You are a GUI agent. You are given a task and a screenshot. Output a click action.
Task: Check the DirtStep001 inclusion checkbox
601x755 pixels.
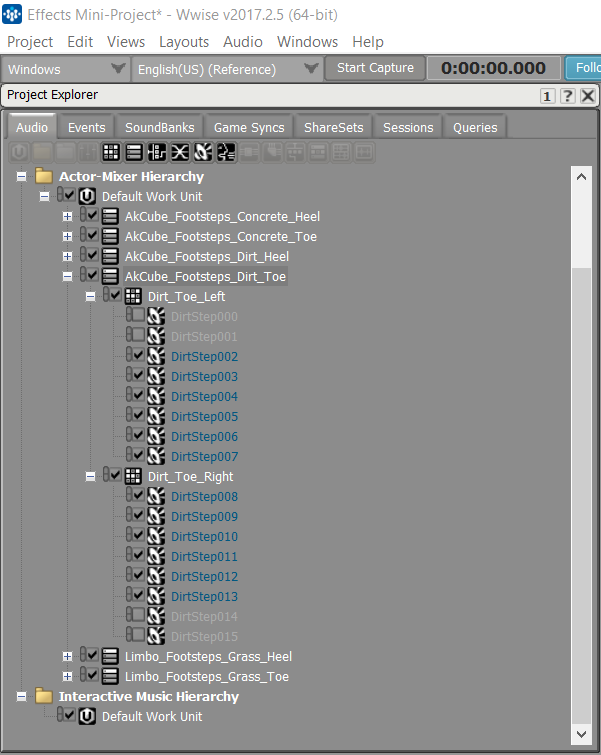click(x=139, y=334)
